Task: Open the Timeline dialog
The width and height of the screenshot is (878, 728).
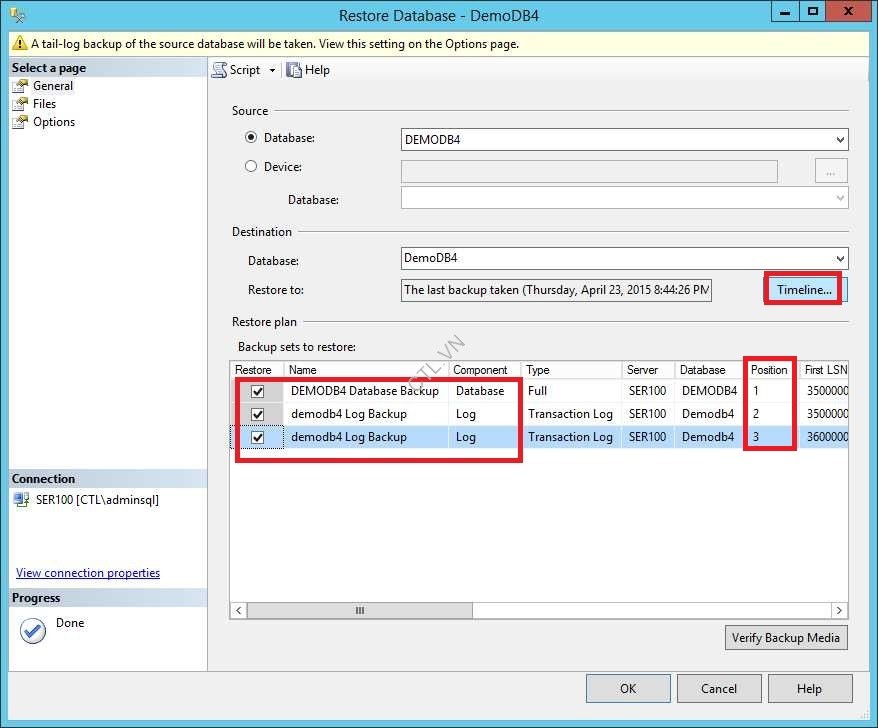Action: 804,290
